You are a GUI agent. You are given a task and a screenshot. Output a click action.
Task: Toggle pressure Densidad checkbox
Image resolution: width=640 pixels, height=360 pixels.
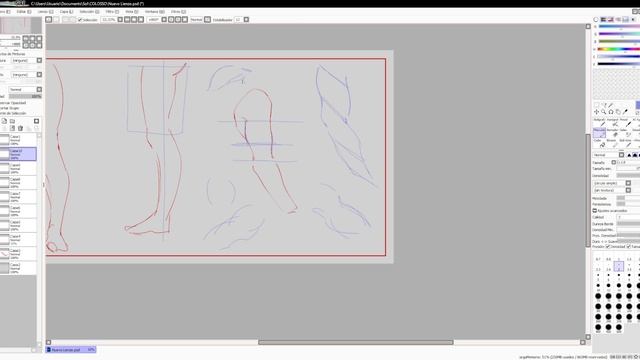608,247
